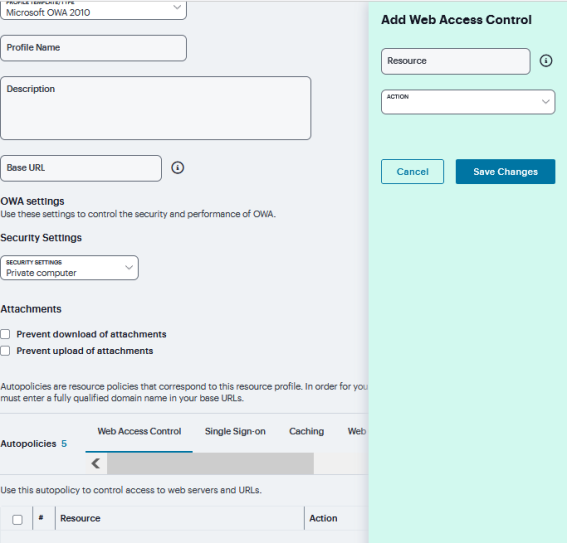Open the Caching tab

[306, 431]
